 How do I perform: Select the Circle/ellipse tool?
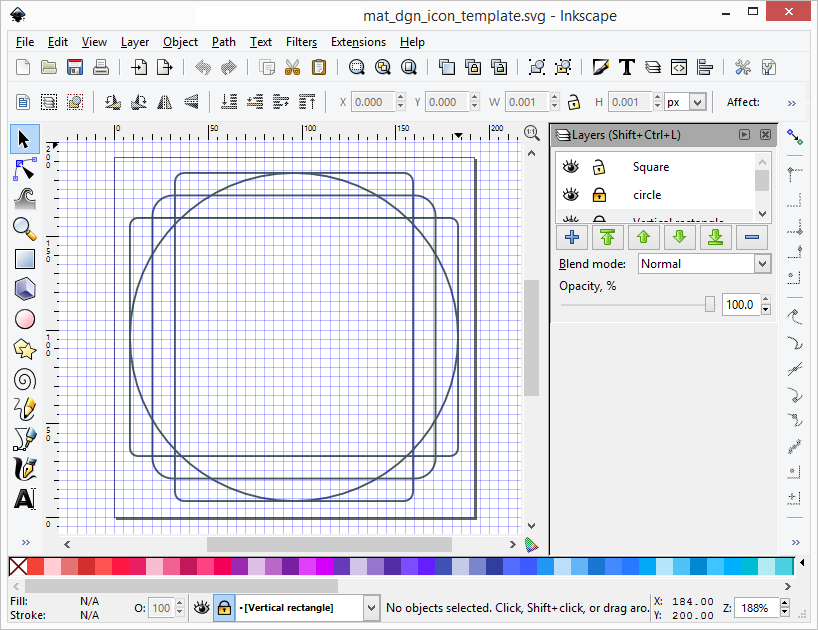click(24, 319)
